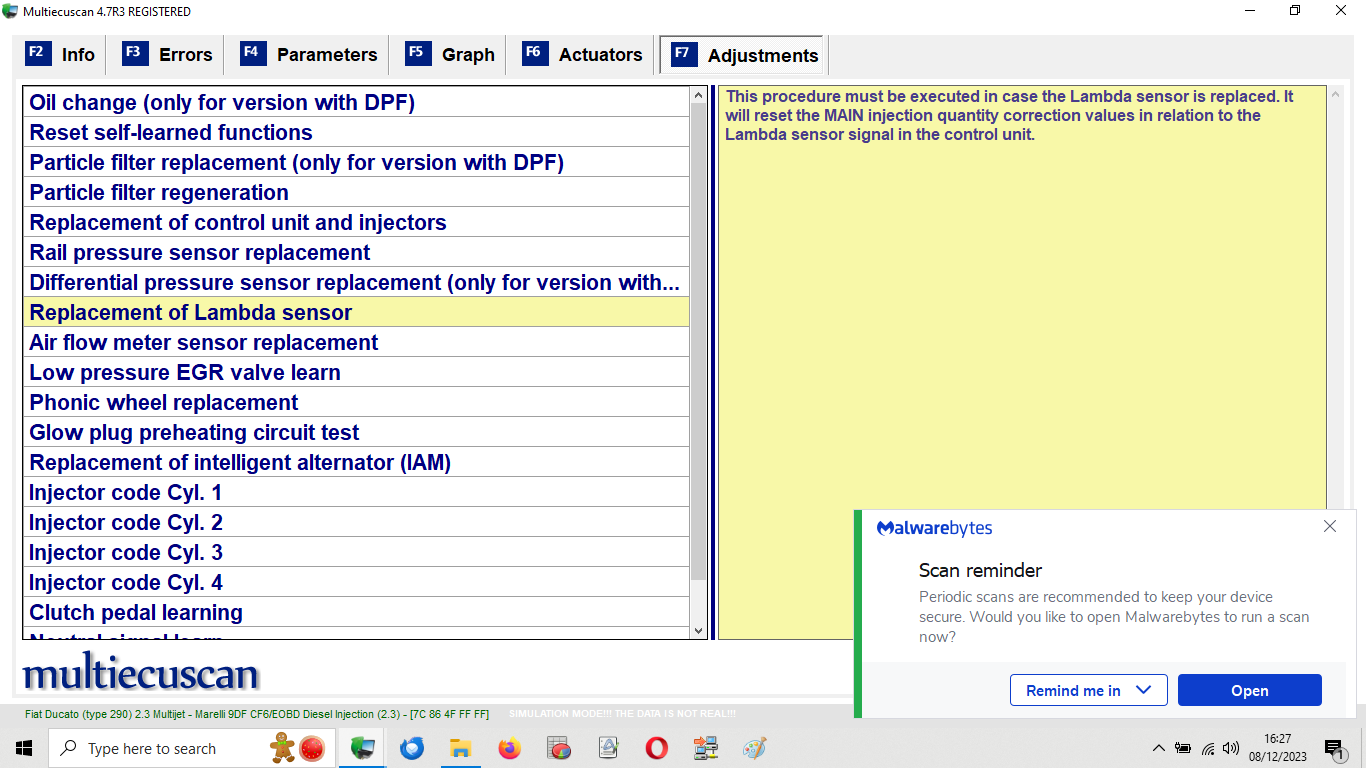Restore down the Multiecuscan window
The image size is (1366, 768).
pos(1295,11)
